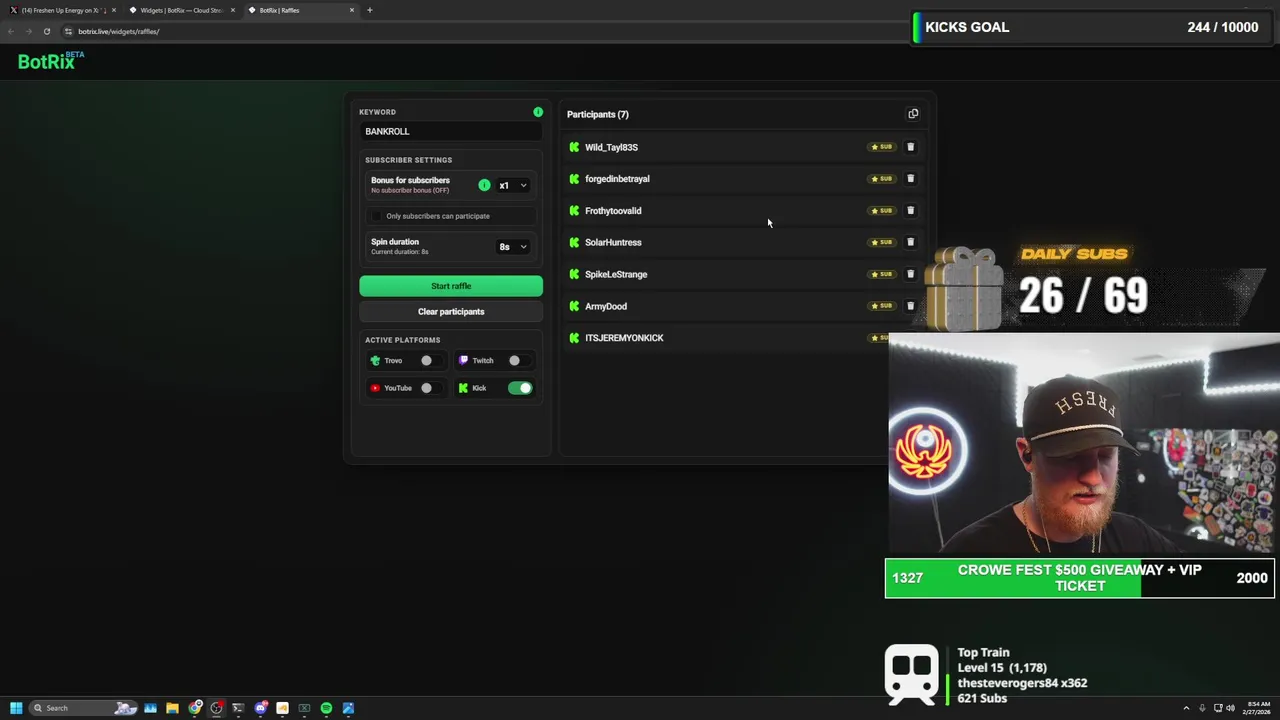Select participant name ArmyDood
Viewport: 1280px width, 720px height.
coord(606,306)
